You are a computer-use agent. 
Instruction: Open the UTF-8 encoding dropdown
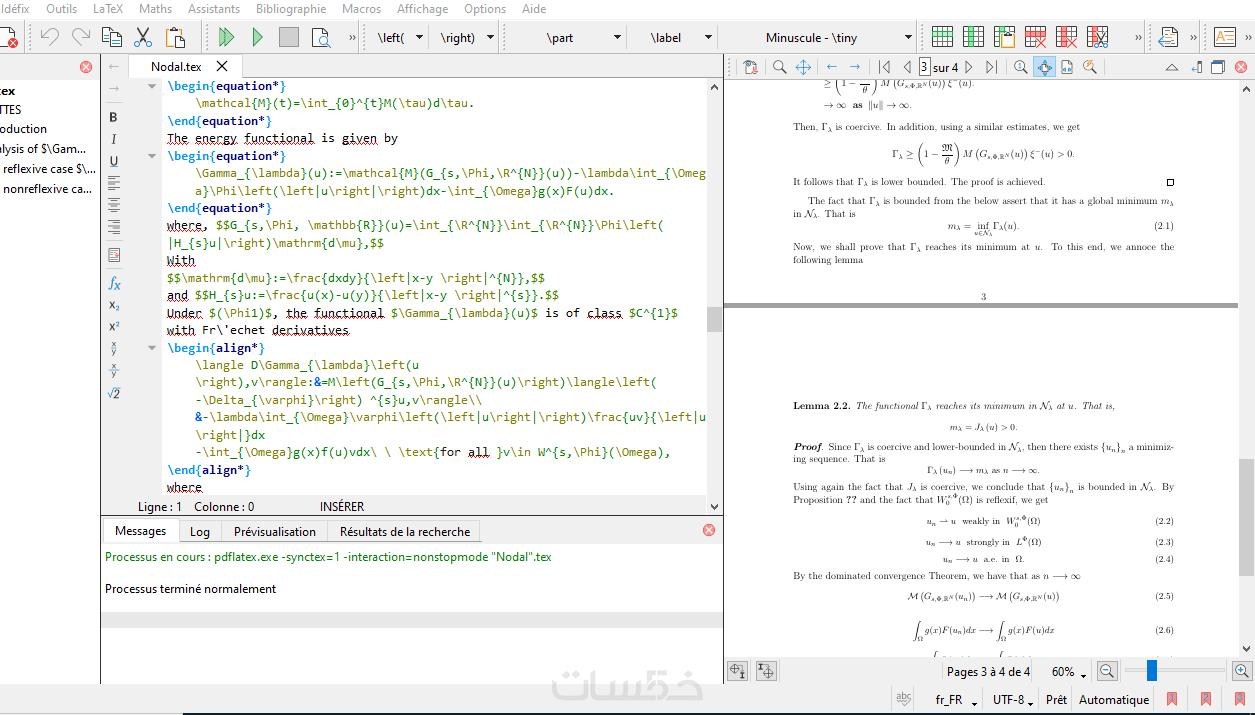[1013, 700]
